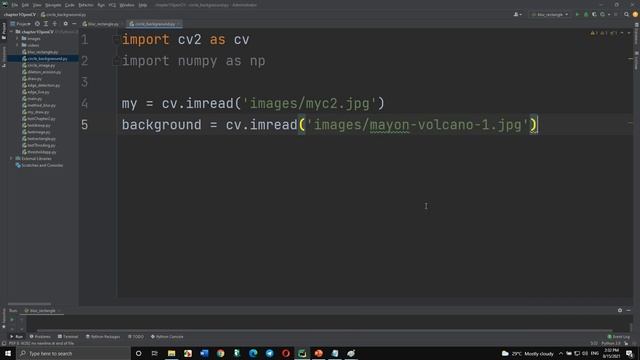Viewport: 640px width, 360px height.
Task: Open the user account icon dropdown
Action: click(x=518, y=14)
